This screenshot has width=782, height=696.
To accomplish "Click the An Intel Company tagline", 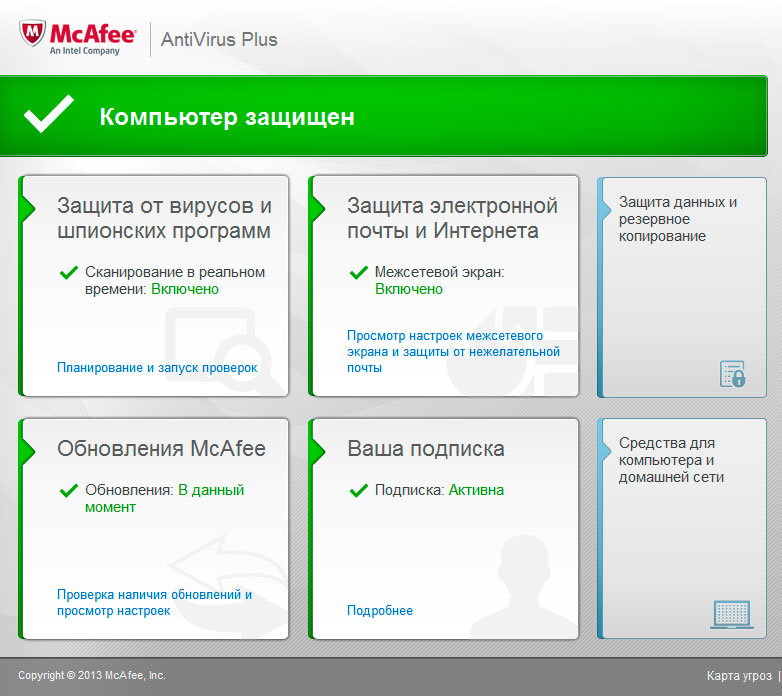I will (84, 51).
